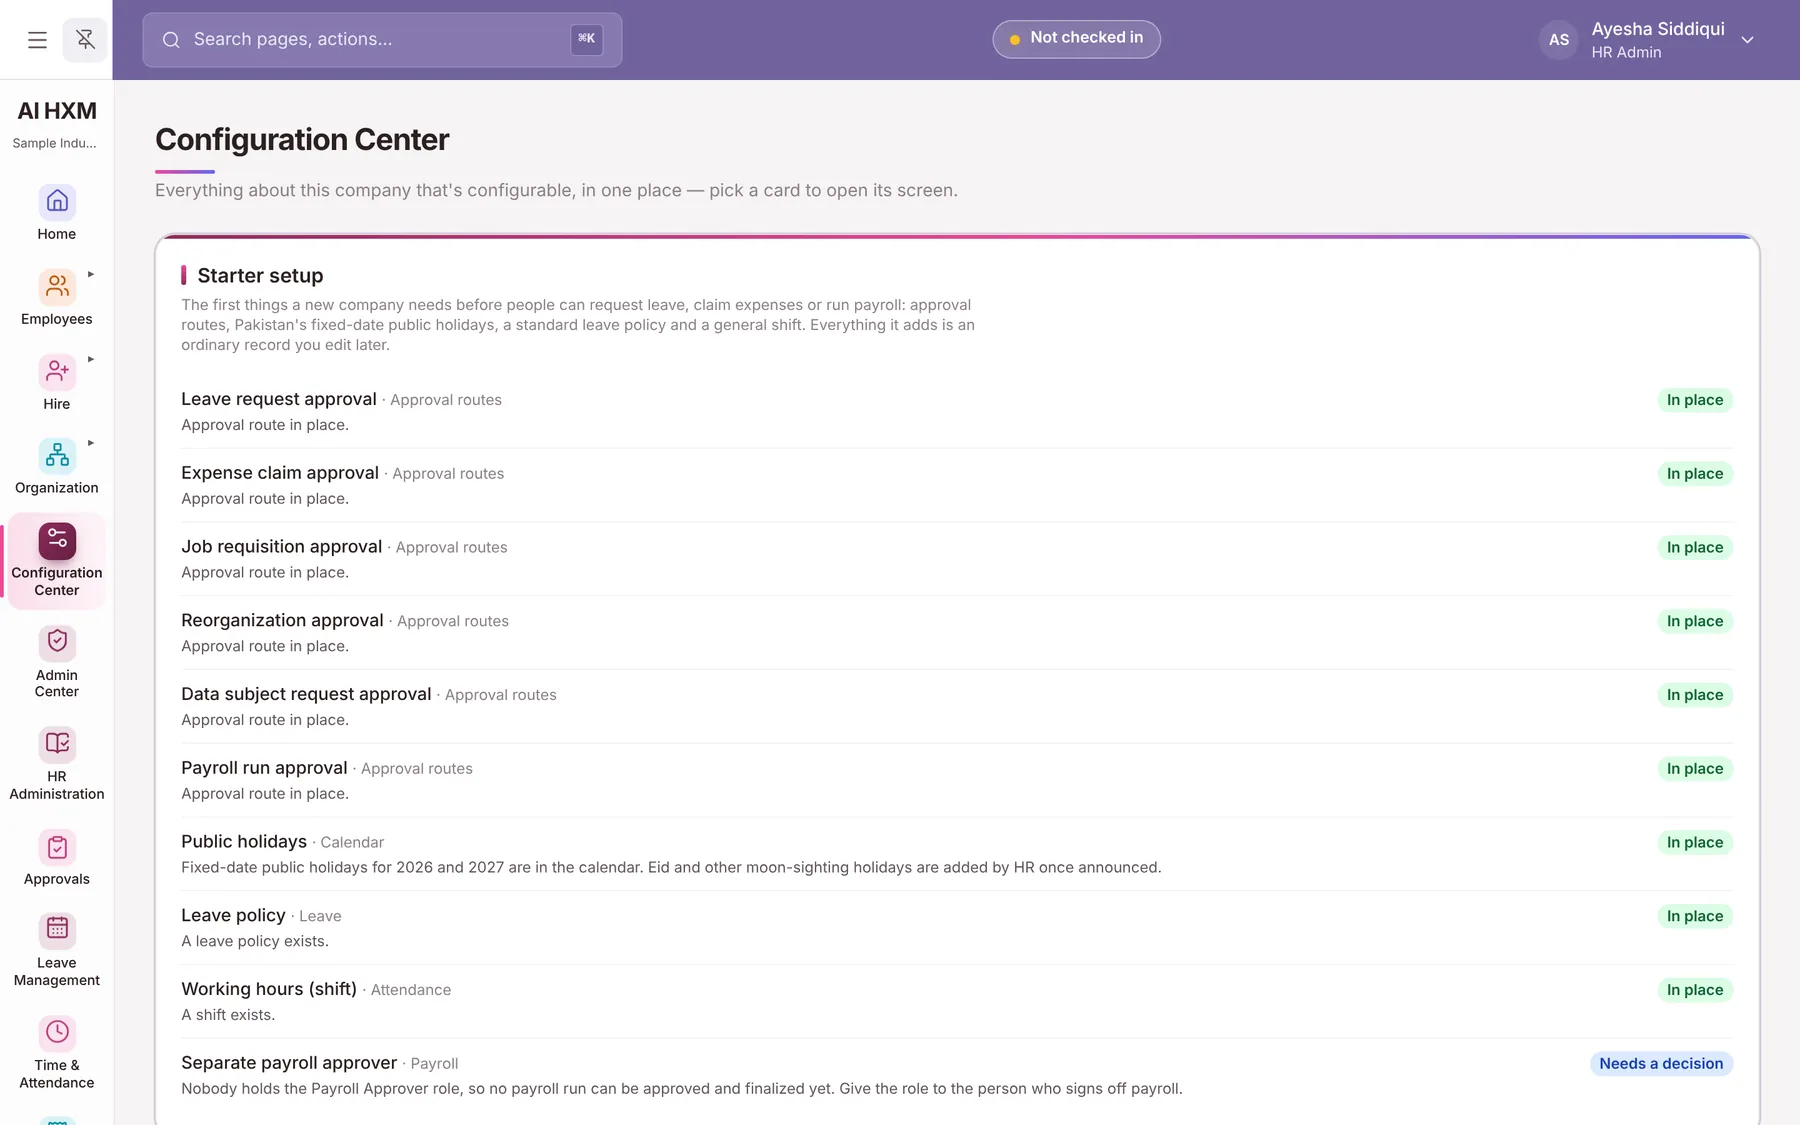Open the Working hours (shift) row
The height and width of the screenshot is (1125, 1800).
[x=956, y=1001]
